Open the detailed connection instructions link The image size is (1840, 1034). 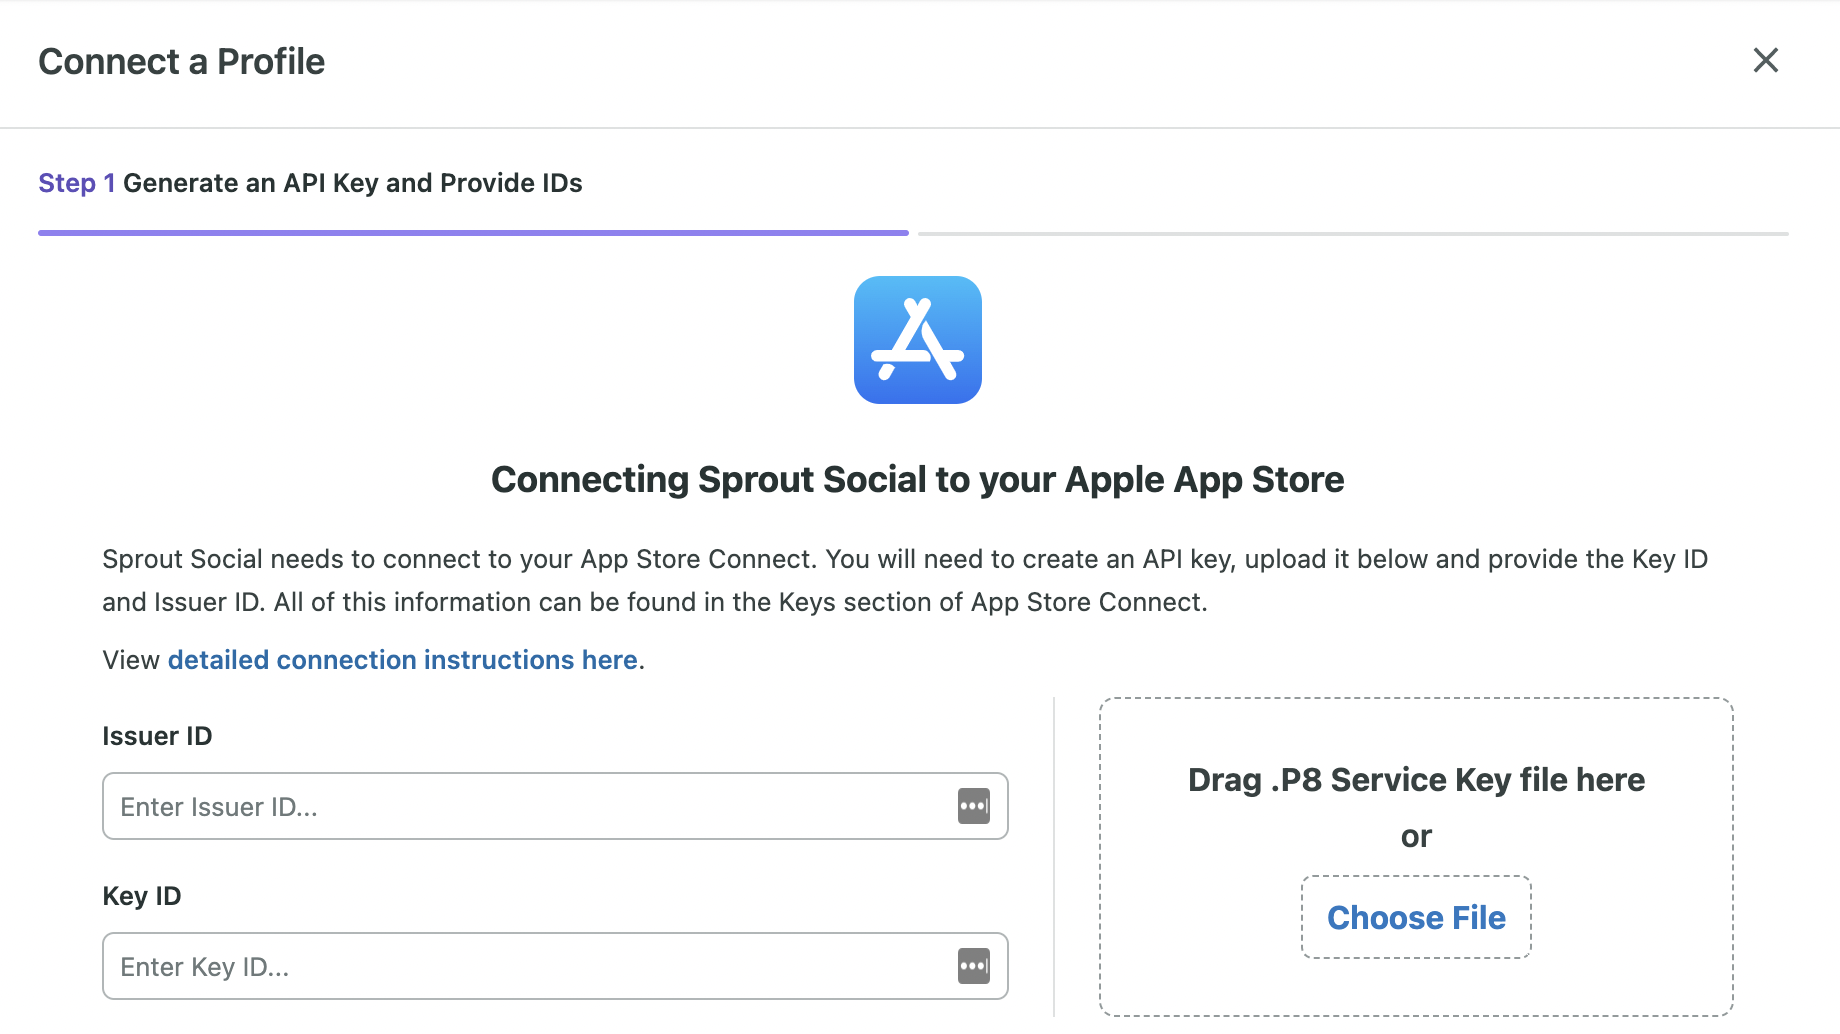403,660
